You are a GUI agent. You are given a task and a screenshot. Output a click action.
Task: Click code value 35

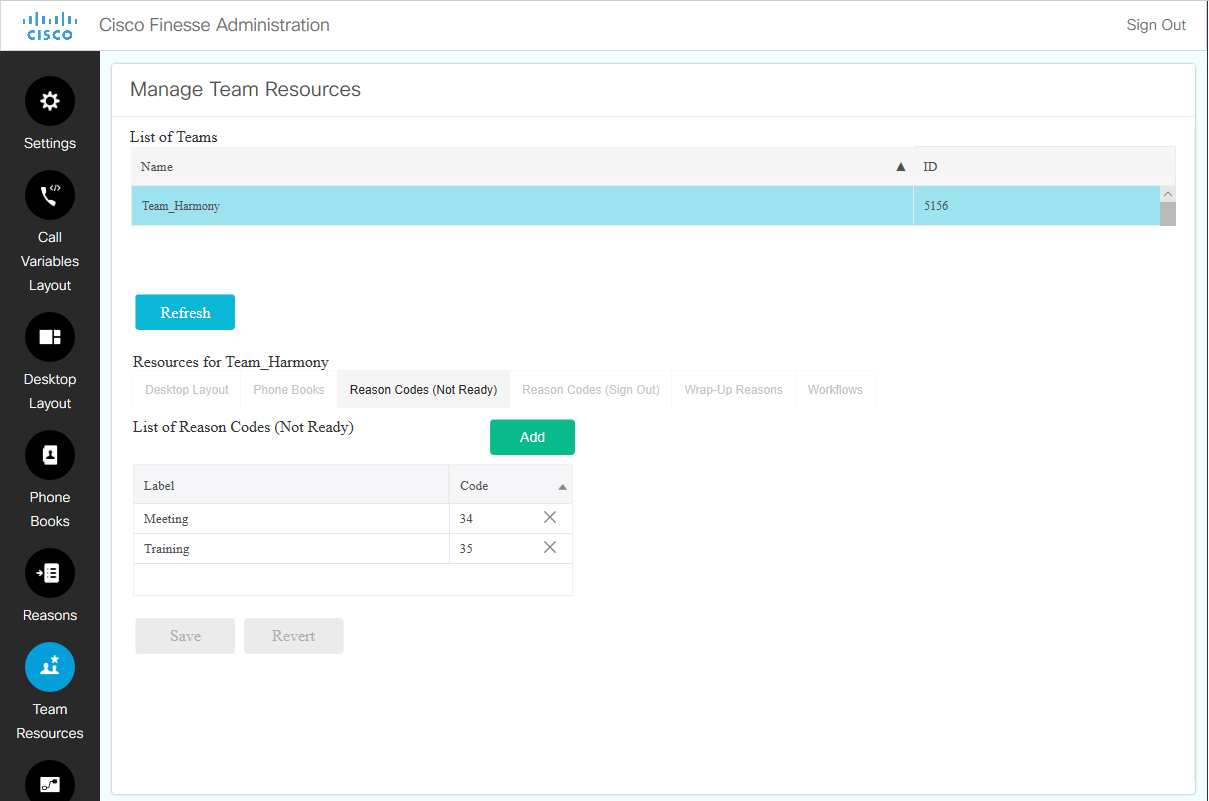point(466,549)
